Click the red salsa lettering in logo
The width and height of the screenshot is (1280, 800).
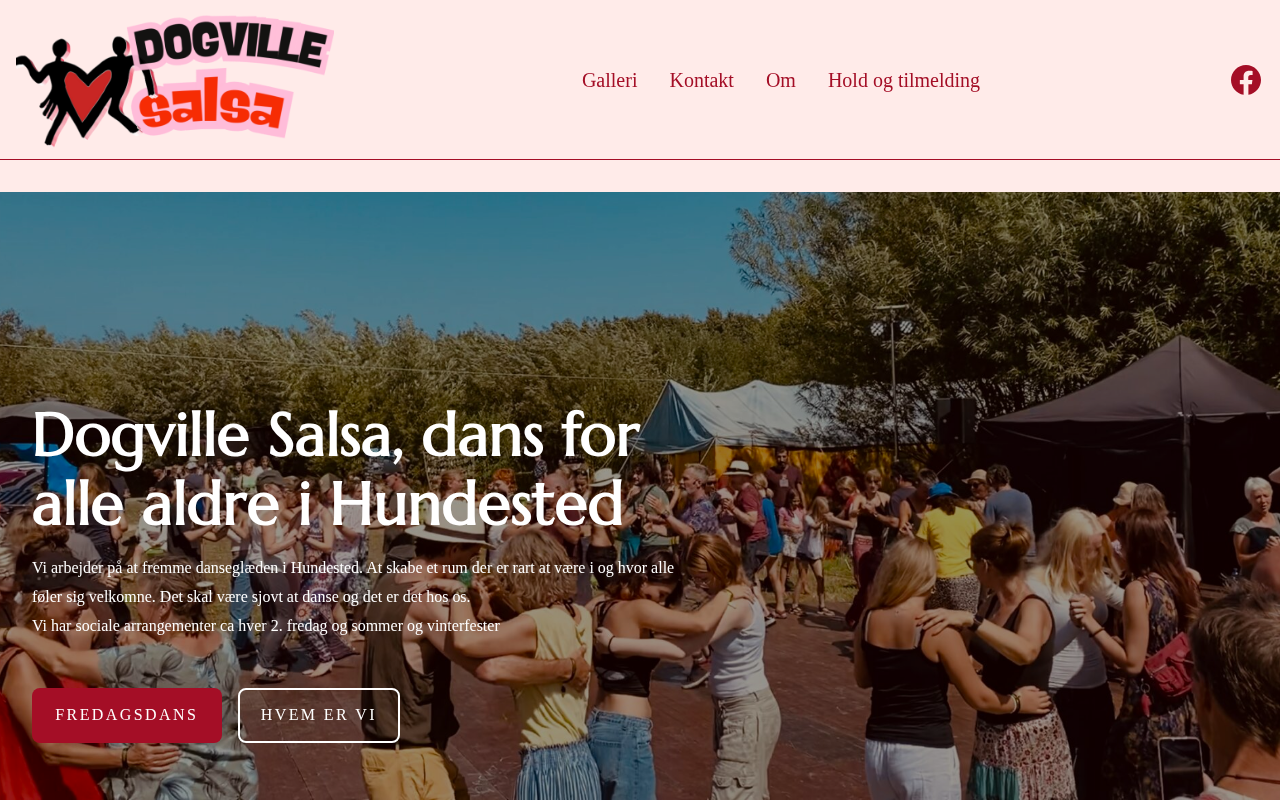(x=213, y=105)
